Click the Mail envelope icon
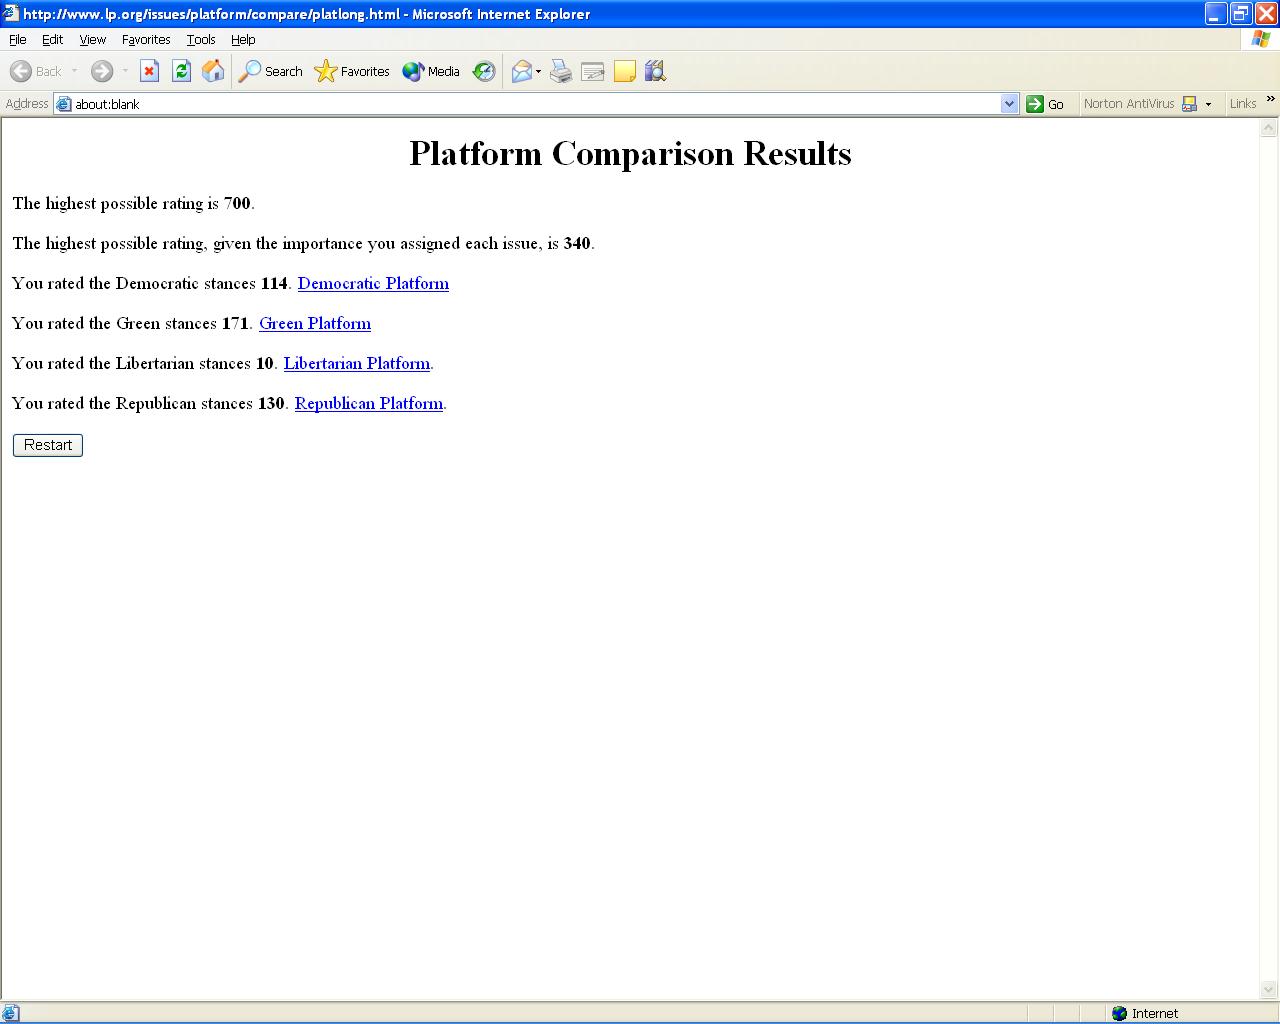Viewport: 1280px width, 1024px height. click(521, 71)
